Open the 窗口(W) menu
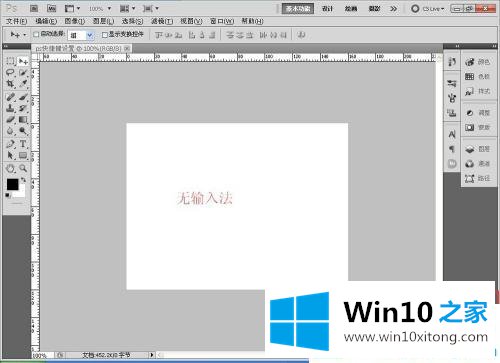Viewport: 500px width, 363px height. click(x=222, y=21)
